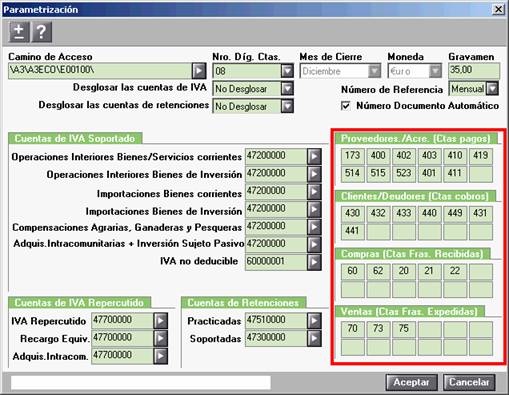Click the Aceptar button
This screenshot has width=509, height=395.
[x=411, y=382]
